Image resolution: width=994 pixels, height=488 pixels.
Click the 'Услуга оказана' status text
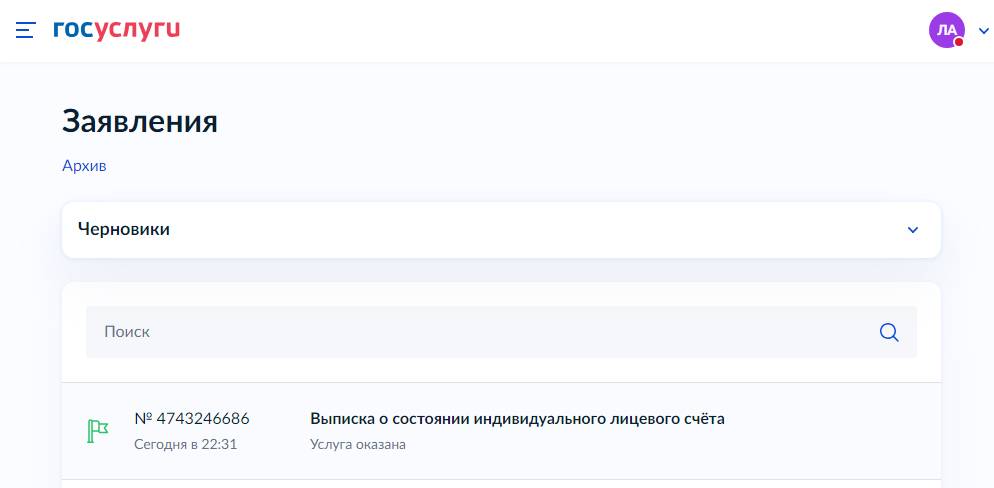358,444
